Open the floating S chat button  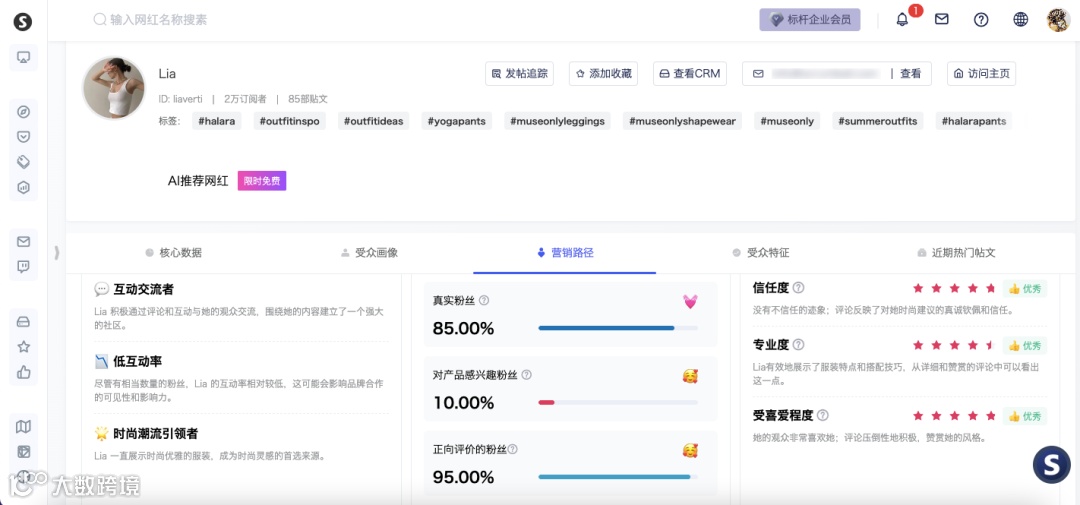(x=1051, y=464)
